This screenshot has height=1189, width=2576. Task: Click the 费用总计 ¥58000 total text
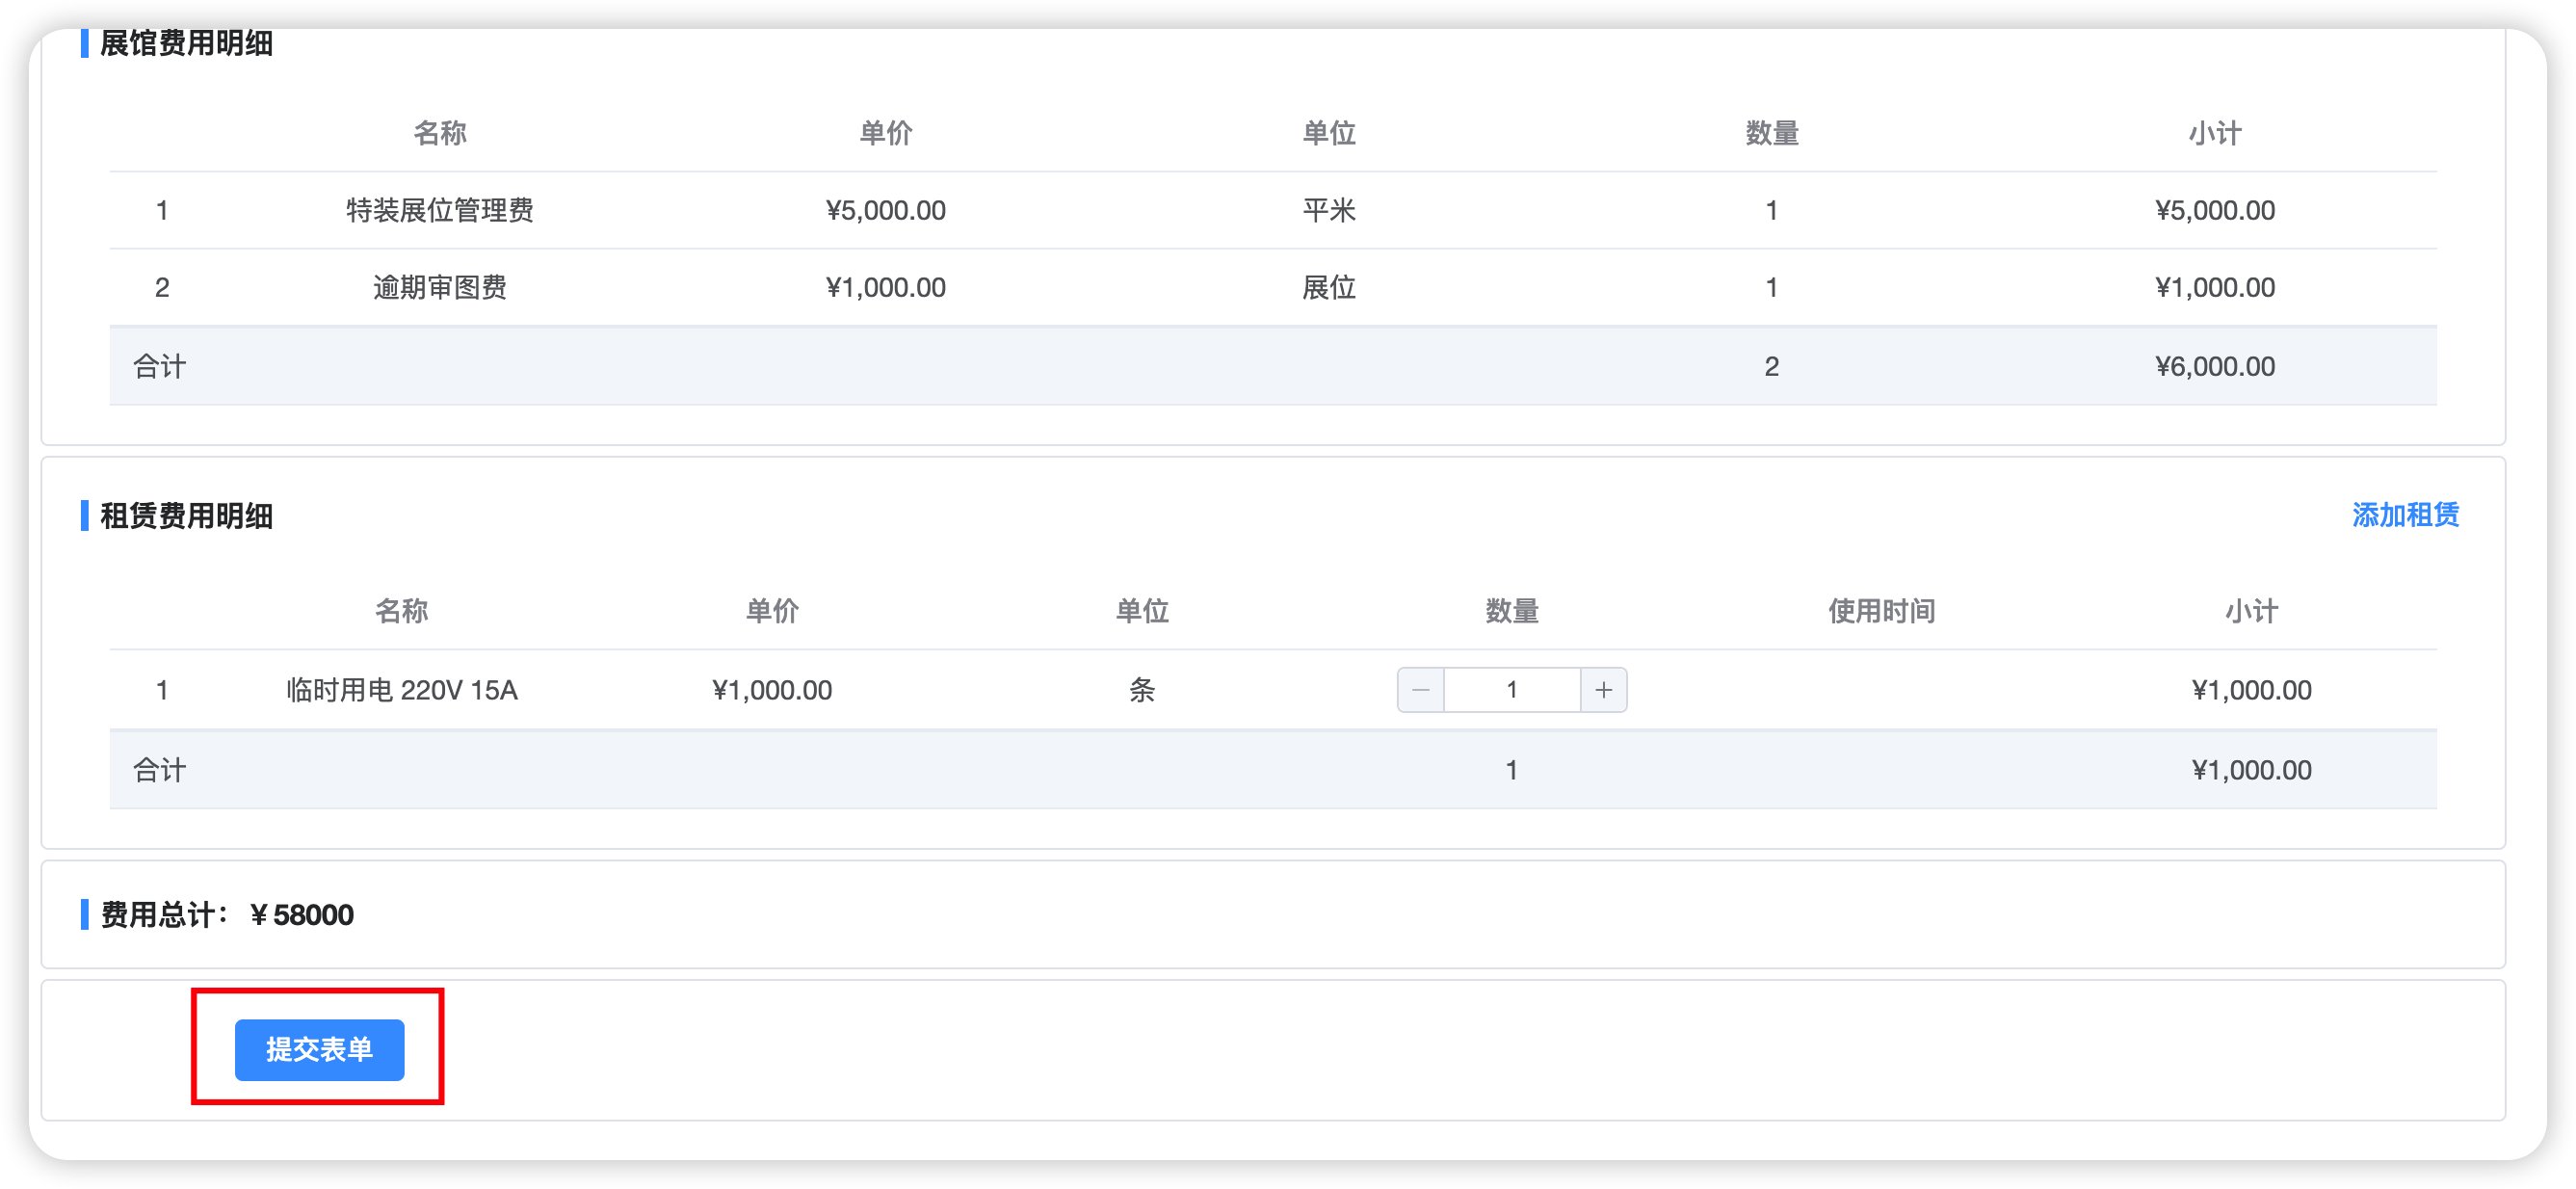click(x=227, y=914)
